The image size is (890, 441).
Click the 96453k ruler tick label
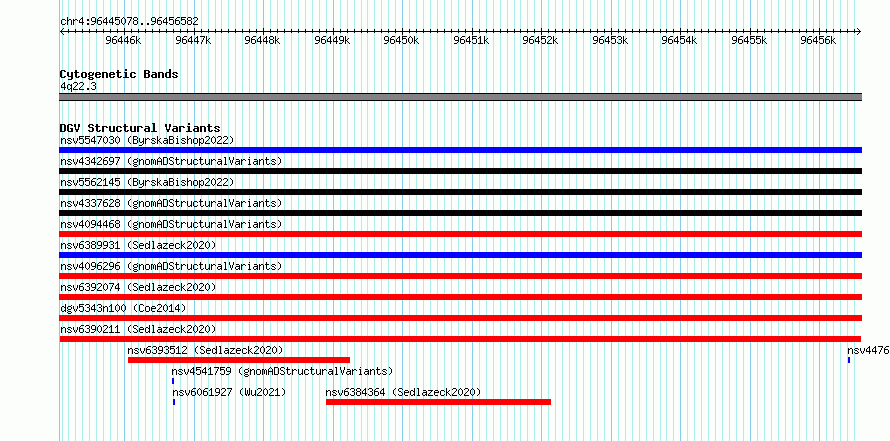[x=611, y=41]
